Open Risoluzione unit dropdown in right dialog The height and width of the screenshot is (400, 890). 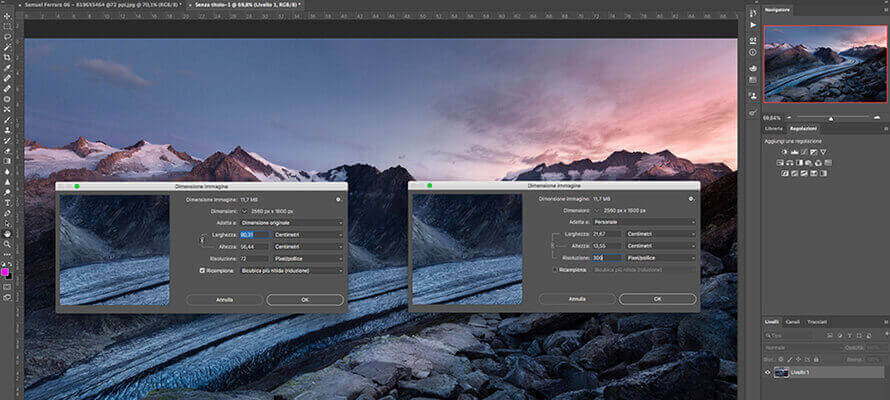[661, 258]
